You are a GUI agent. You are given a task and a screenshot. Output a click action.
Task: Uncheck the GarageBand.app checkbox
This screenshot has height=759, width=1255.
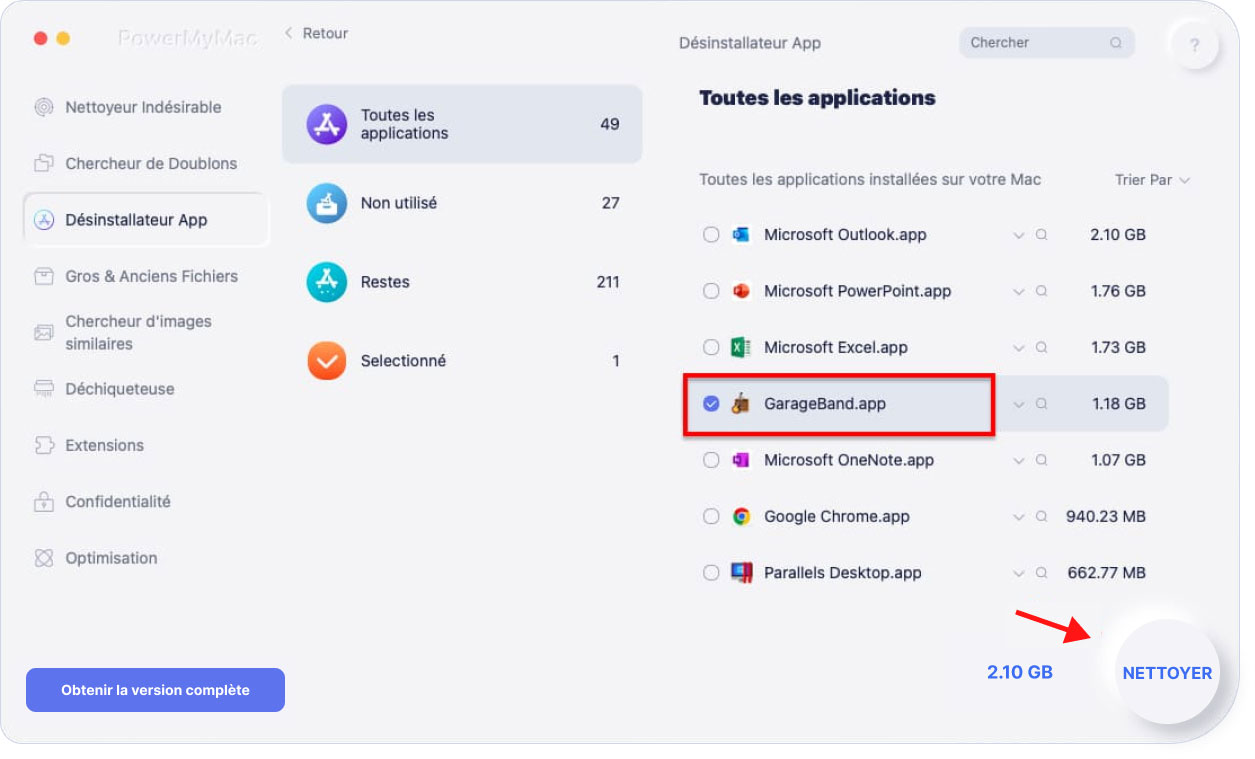click(711, 404)
